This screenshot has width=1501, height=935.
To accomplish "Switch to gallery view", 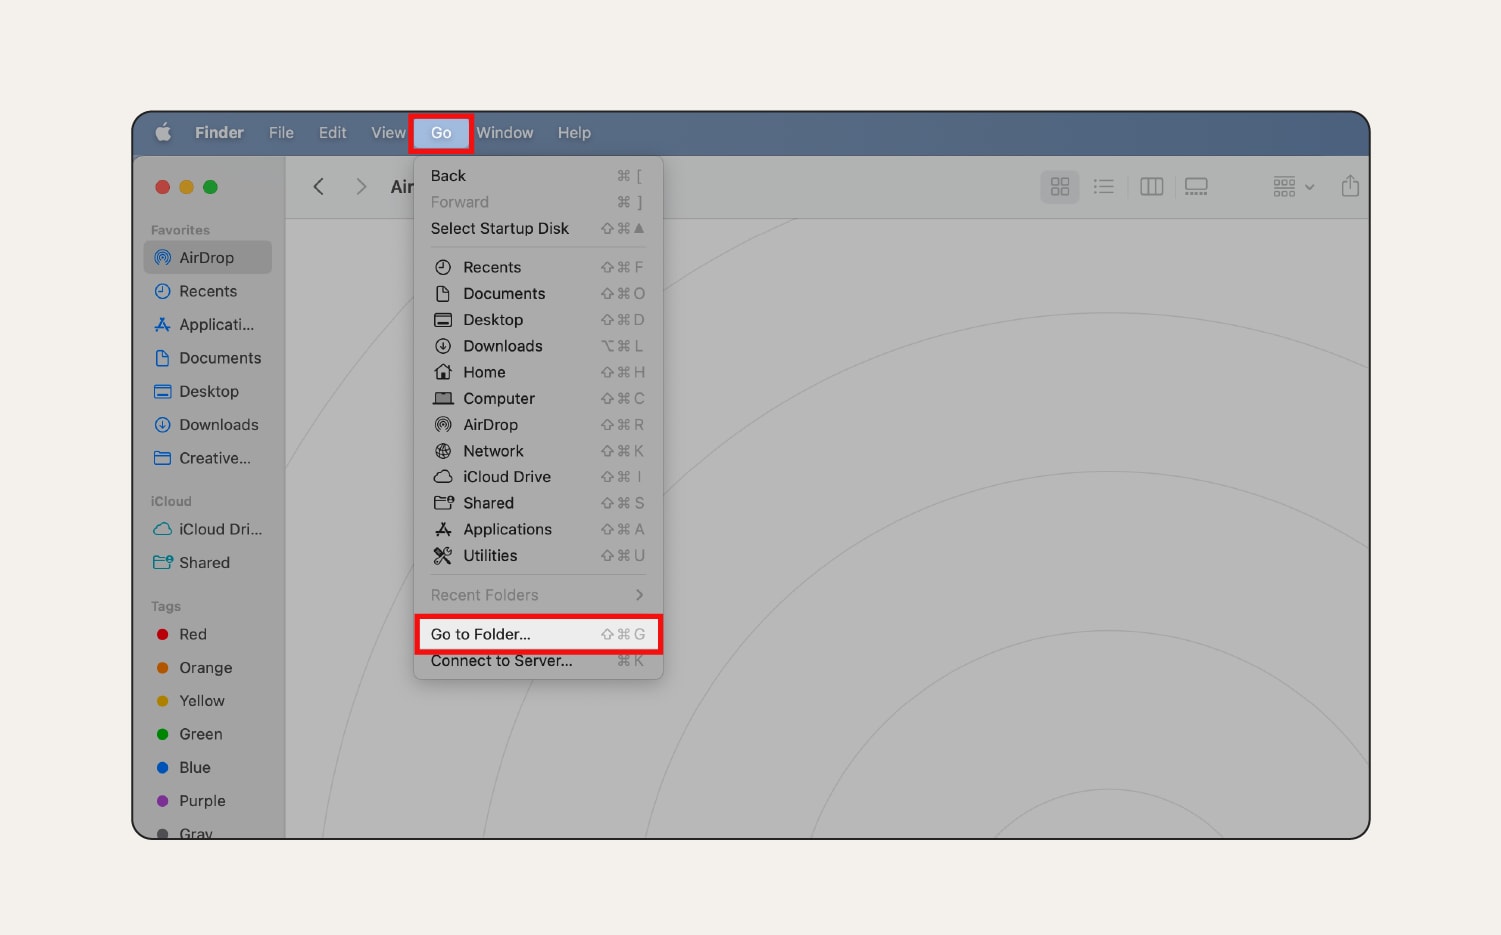I will coord(1196,187).
